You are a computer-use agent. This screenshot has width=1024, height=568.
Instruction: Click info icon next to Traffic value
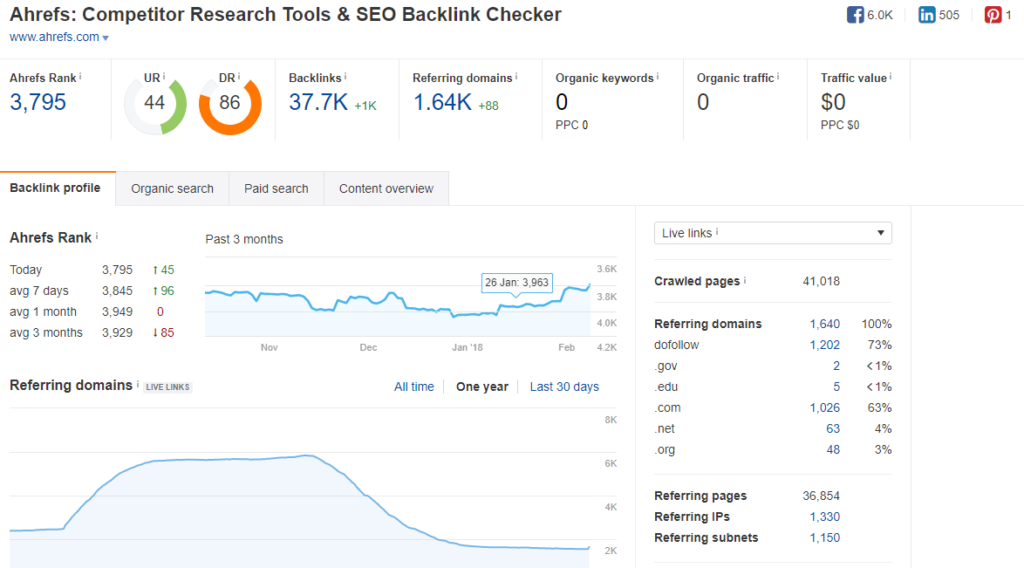click(891, 76)
